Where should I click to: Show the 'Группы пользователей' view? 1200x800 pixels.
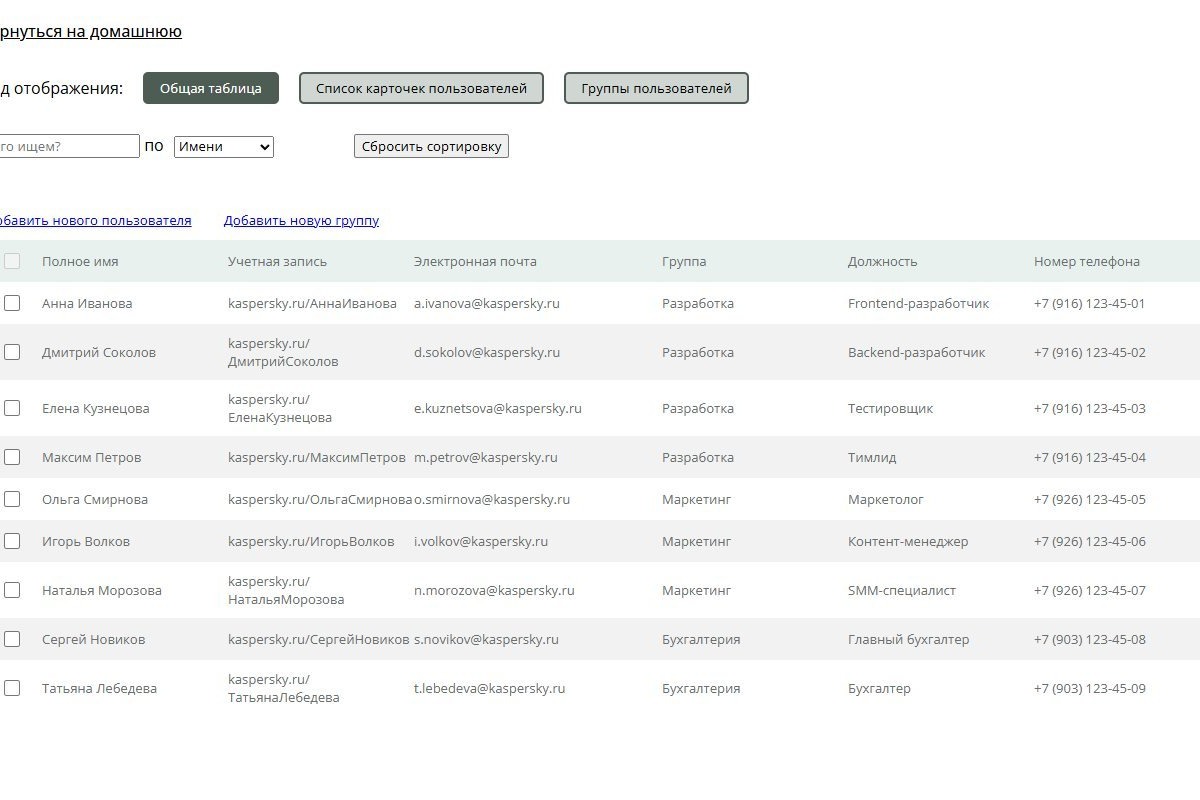pyautogui.click(x=656, y=88)
